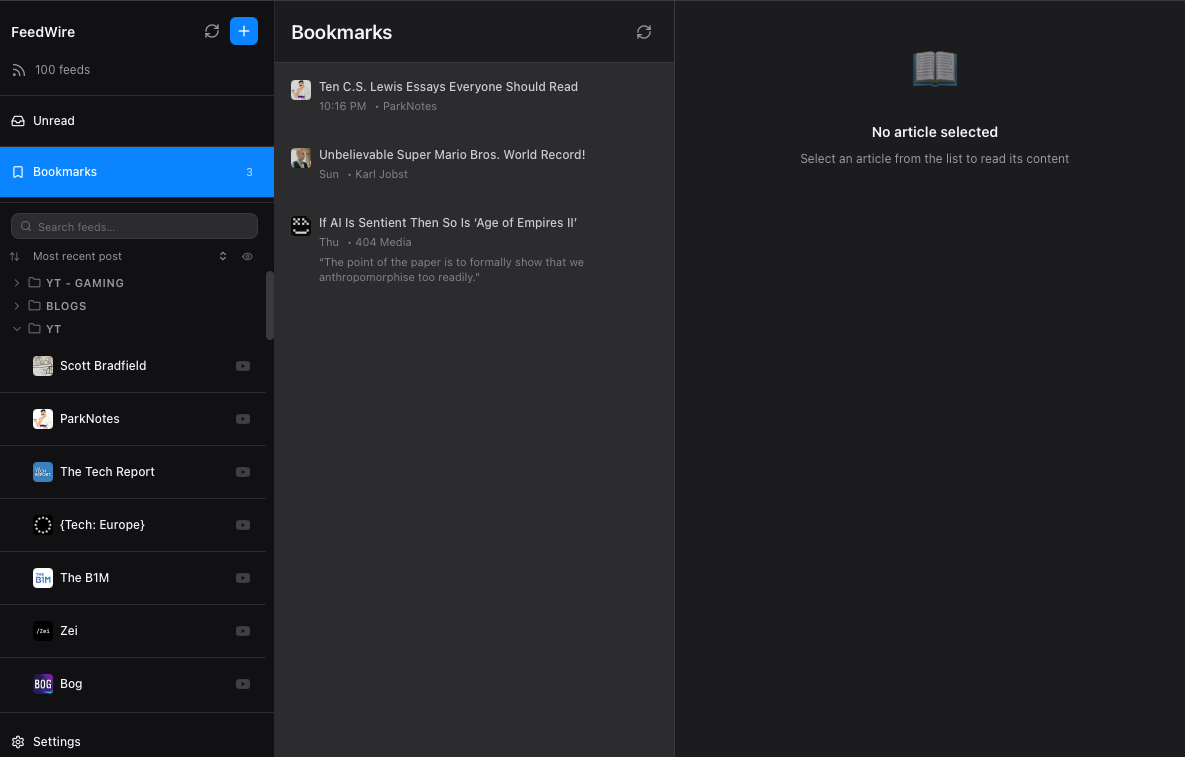The height and width of the screenshot is (757, 1185).
Task: Click the FeedWire app title
Action: pyautogui.click(x=43, y=32)
